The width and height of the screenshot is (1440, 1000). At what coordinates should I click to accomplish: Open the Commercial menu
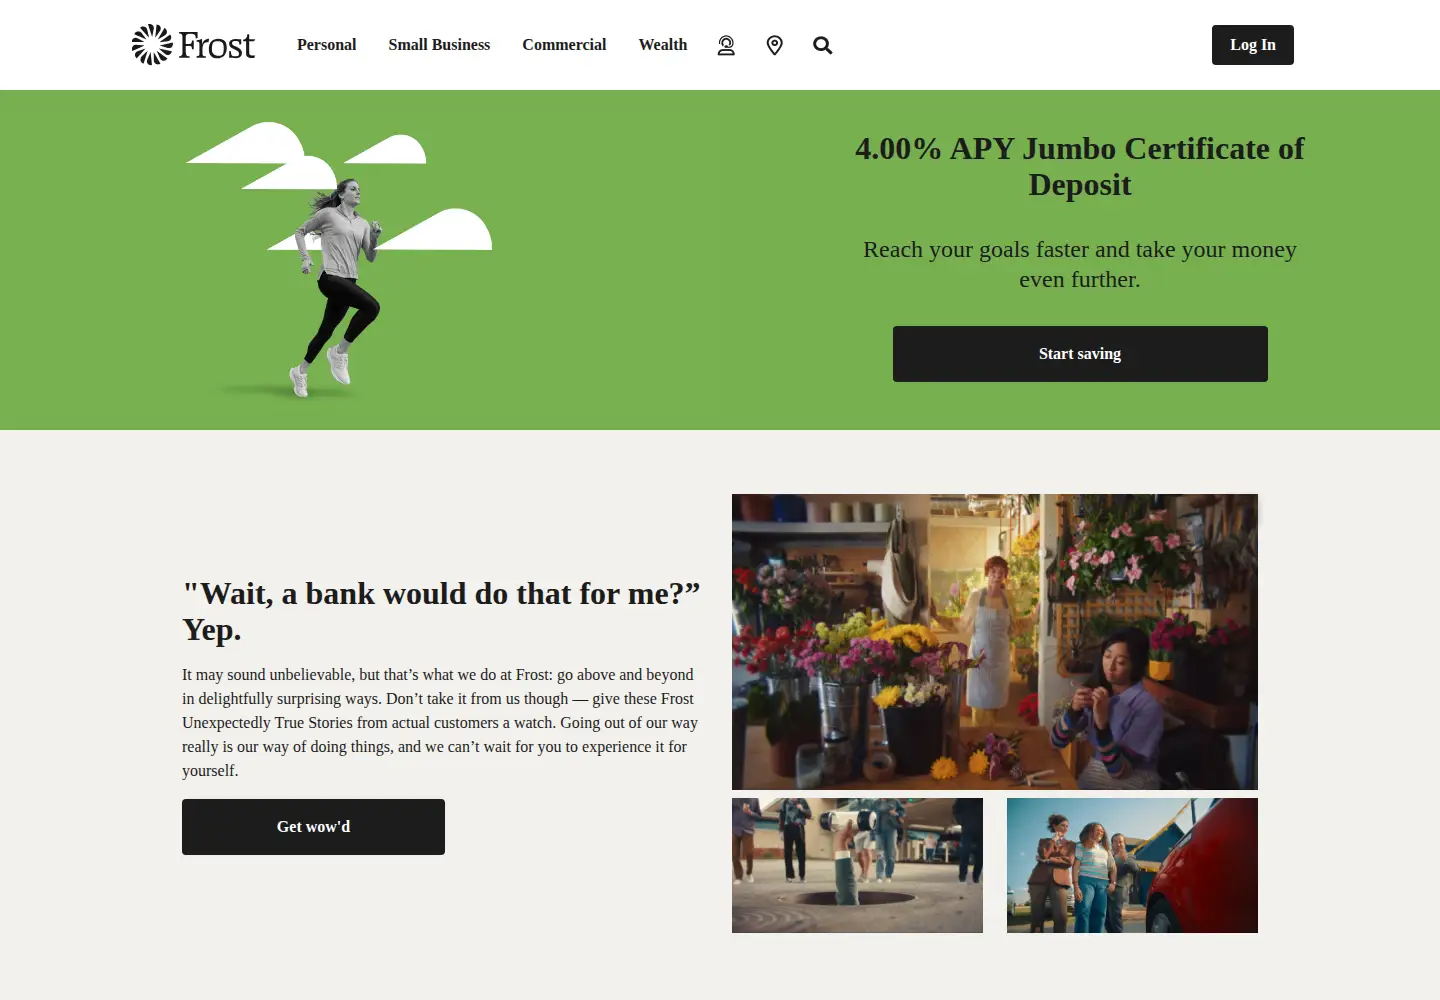click(564, 45)
